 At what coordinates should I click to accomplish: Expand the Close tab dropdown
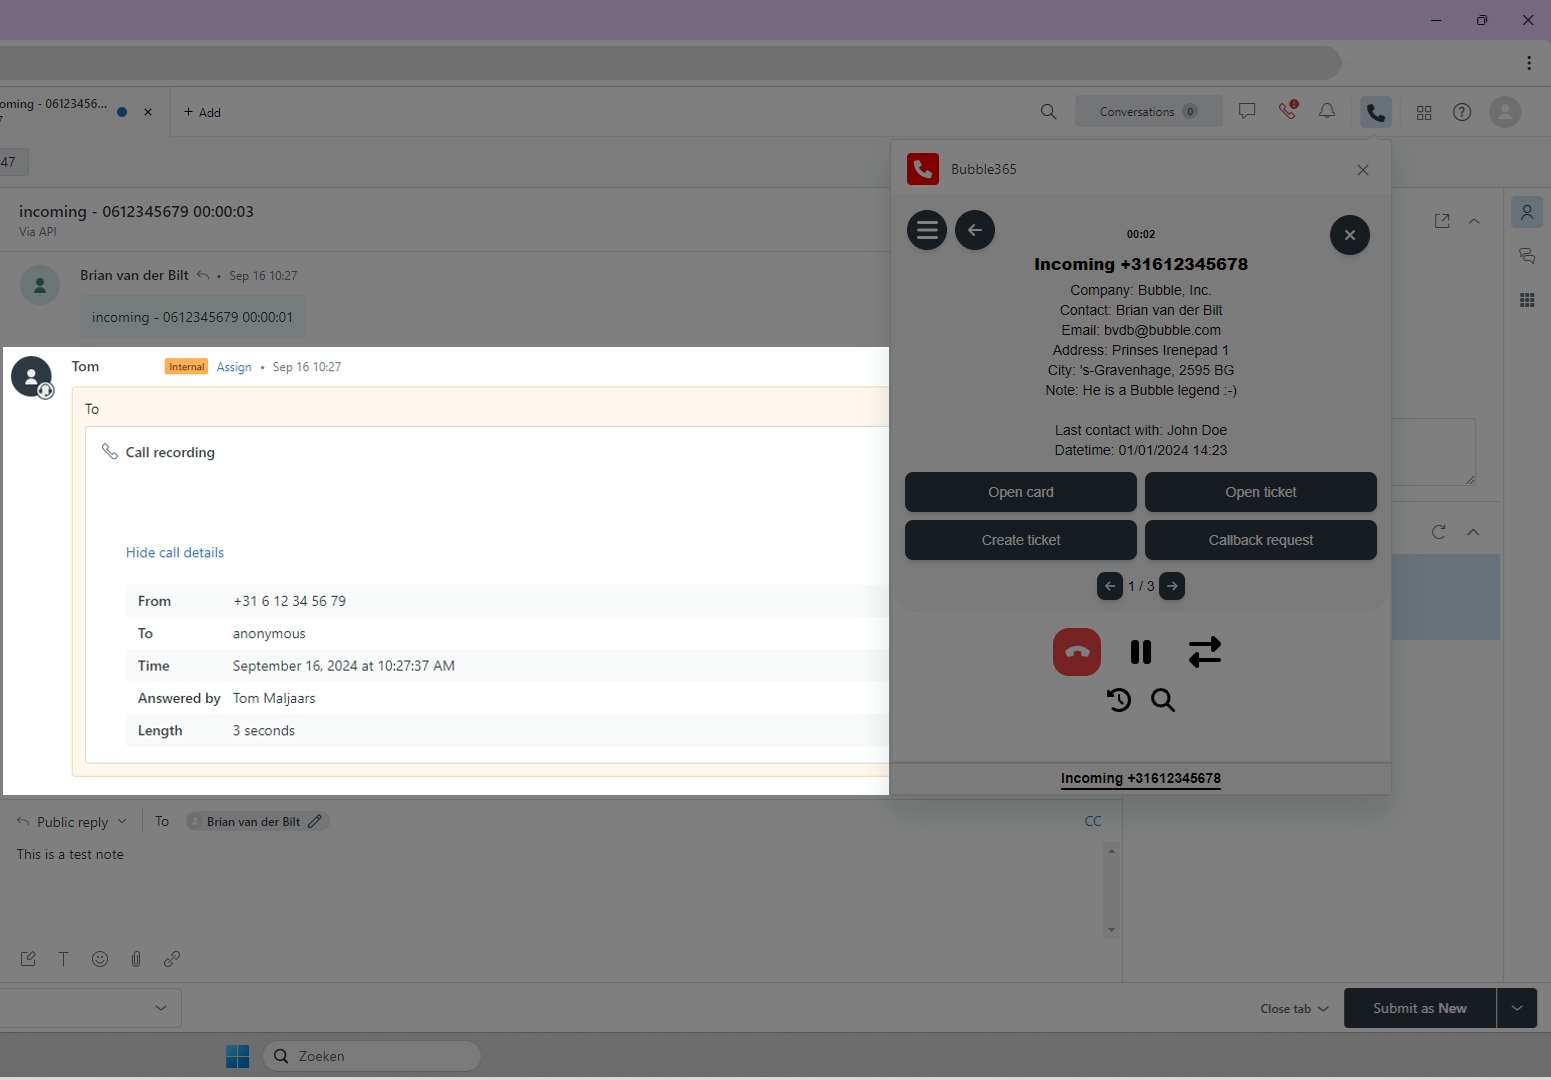1294,1009
